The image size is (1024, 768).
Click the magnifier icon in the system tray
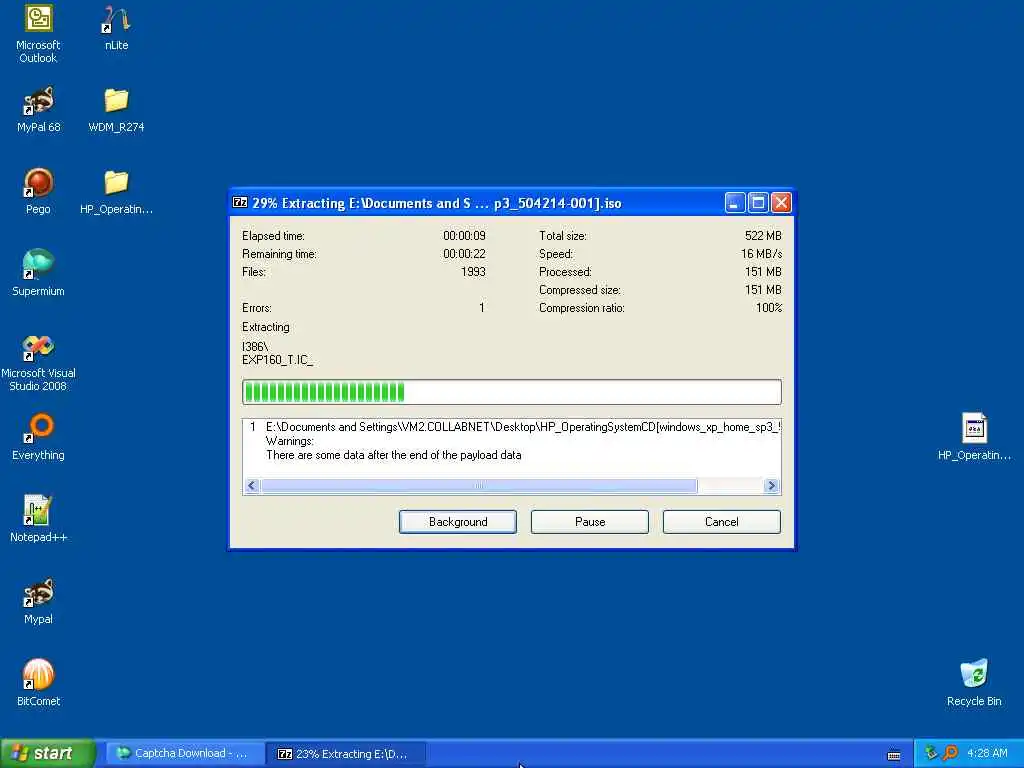tap(950, 753)
